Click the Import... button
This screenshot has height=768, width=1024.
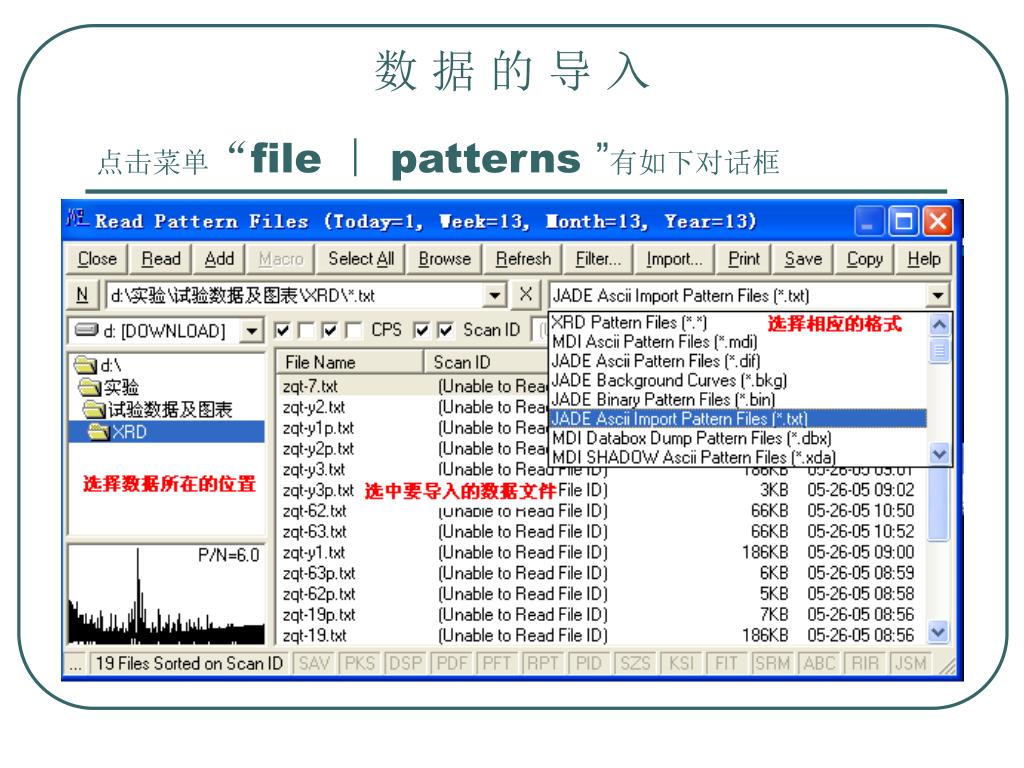(674, 259)
